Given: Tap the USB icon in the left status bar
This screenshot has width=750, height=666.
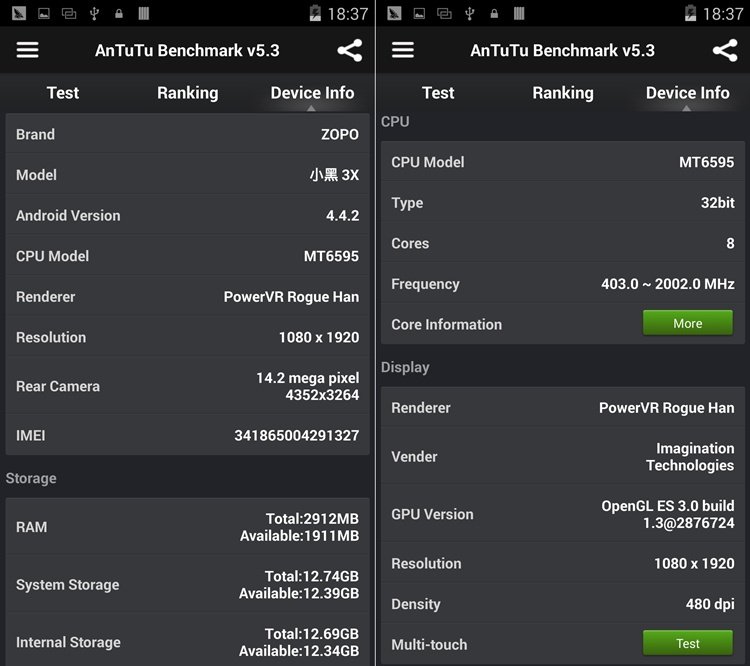Looking at the screenshot, I should [x=94, y=13].
